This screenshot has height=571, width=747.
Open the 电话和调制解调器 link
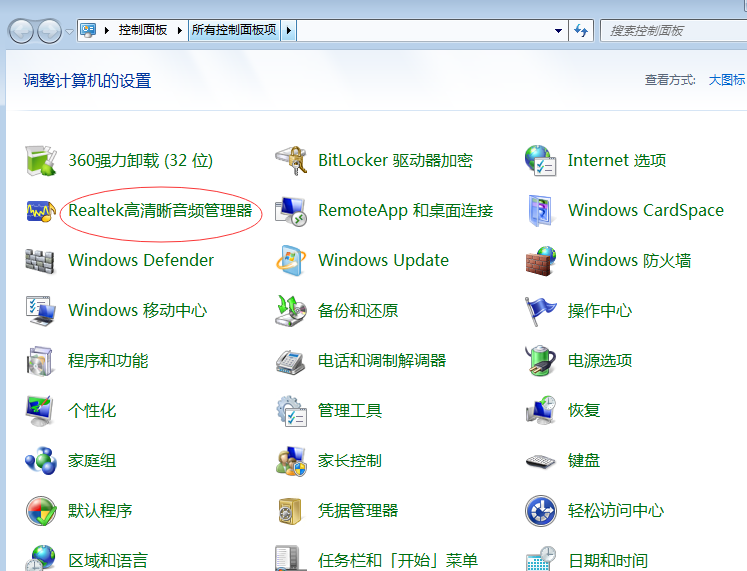pyautogui.click(x=382, y=361)
